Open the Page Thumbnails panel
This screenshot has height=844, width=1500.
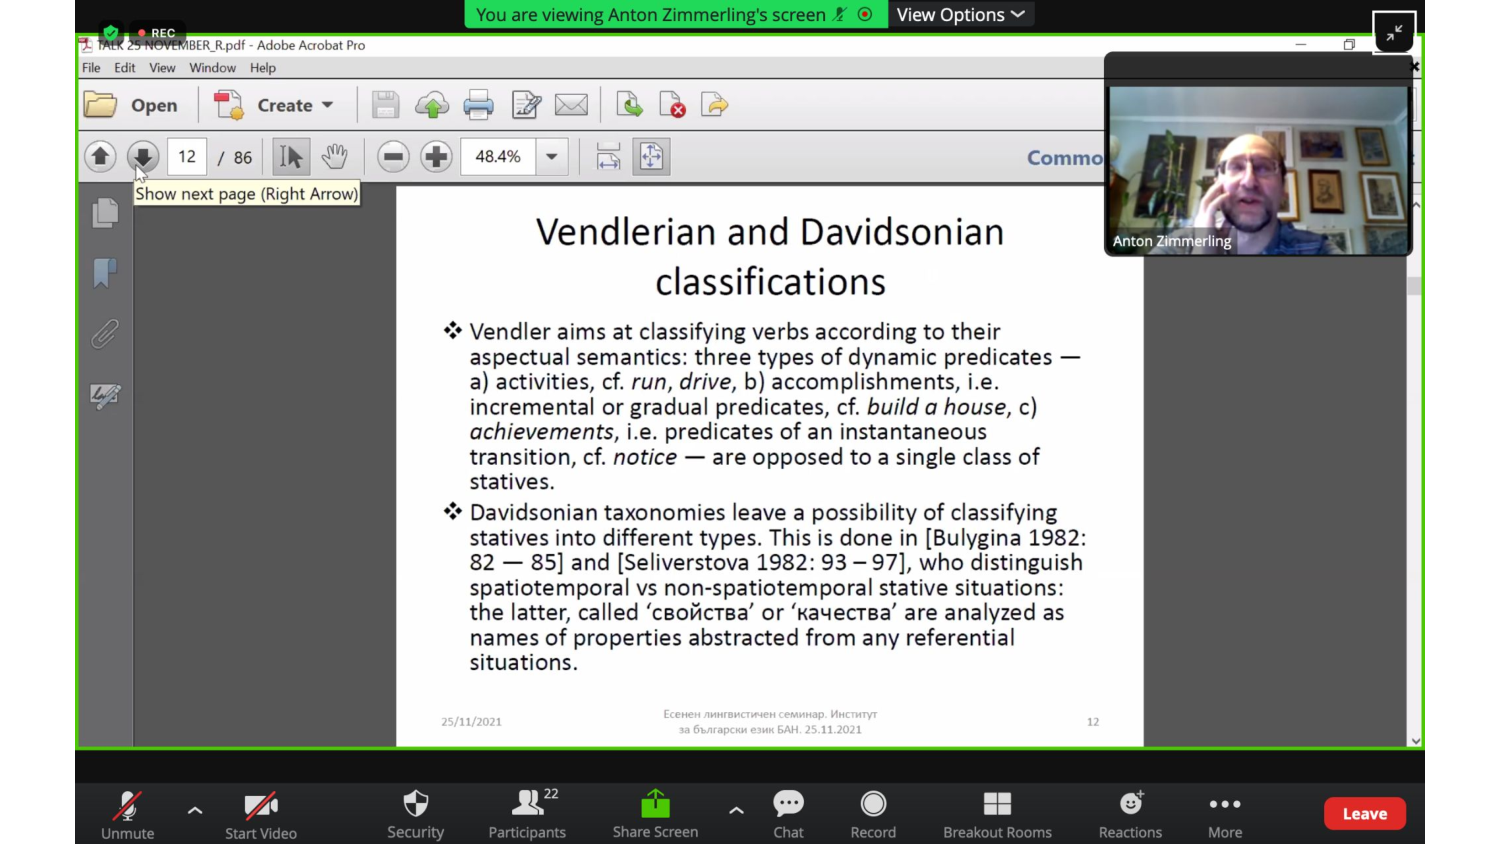[x=105, y=213]
